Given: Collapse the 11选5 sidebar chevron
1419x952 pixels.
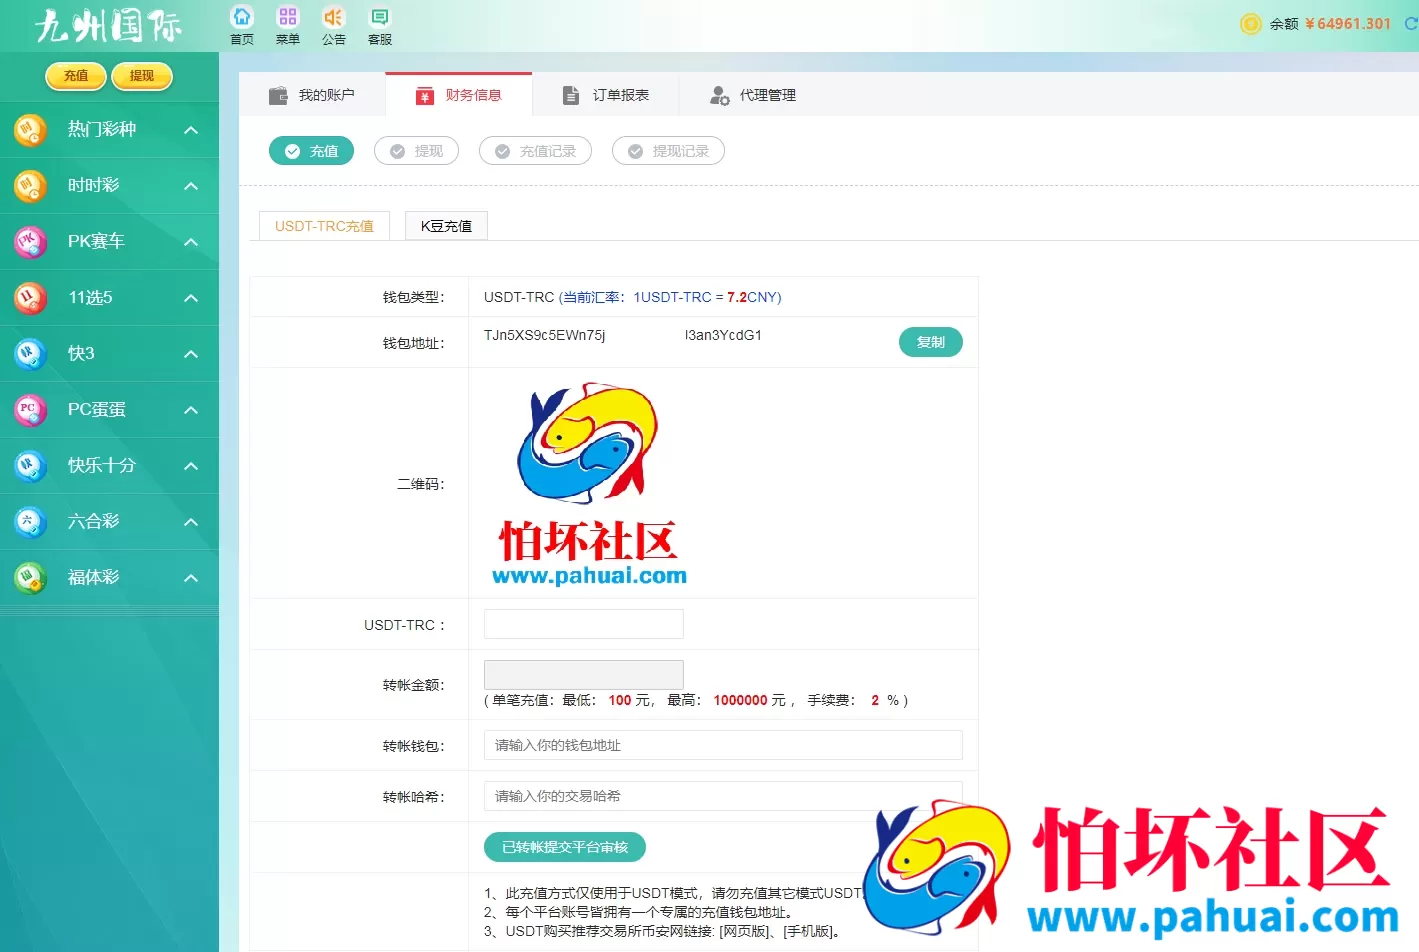Looking at the screenshot, I should [191, 298].
